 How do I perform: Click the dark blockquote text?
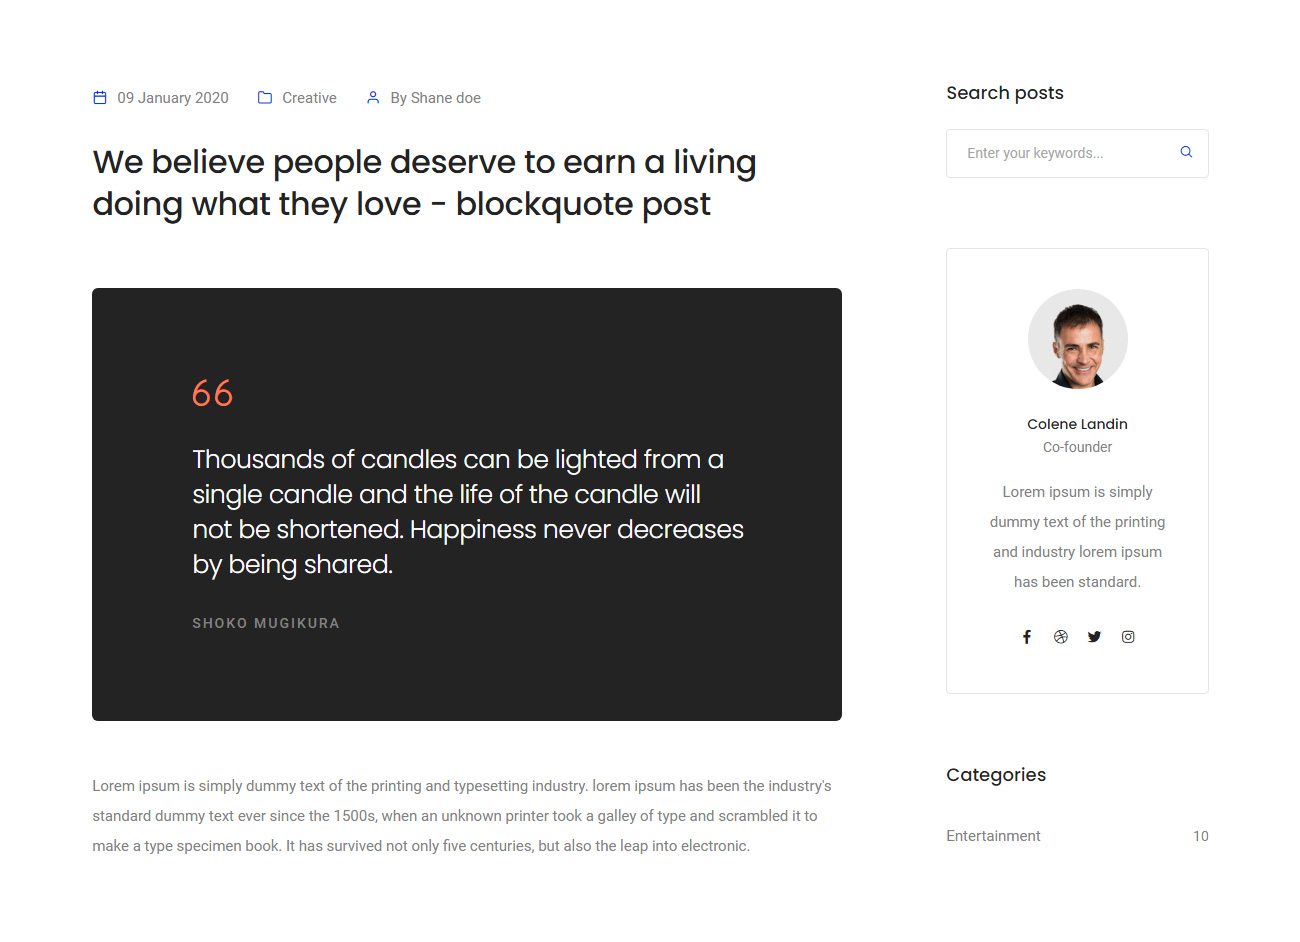(468, 512)
